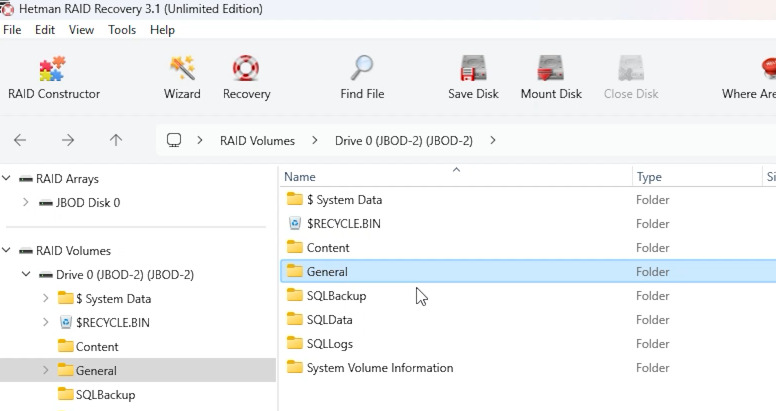Click SQLData name in the file list
Image resolution: width=776 pixels, height=411 pixels.
pyautogui.click(x=330, y=319)
